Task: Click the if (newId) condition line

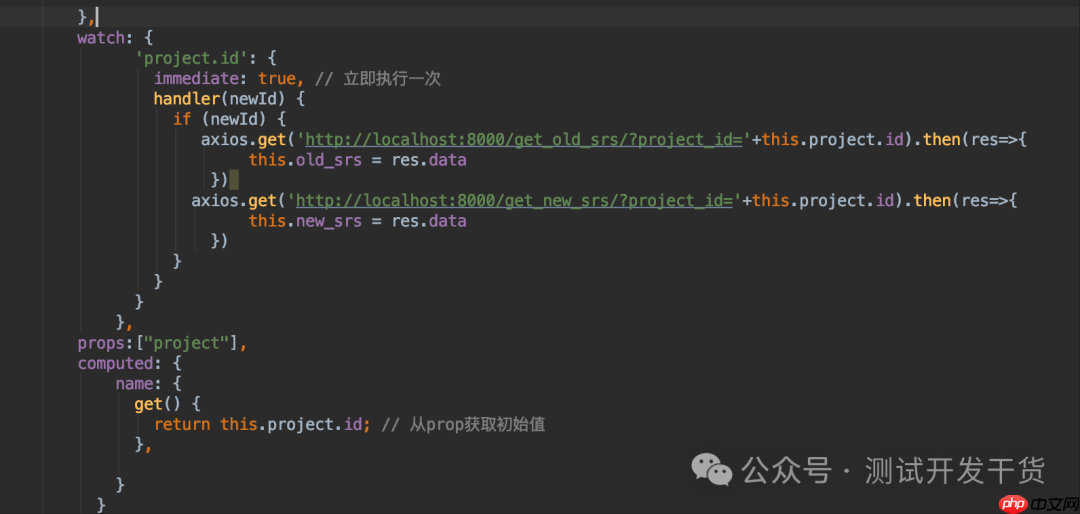Action: click(229, 119)
